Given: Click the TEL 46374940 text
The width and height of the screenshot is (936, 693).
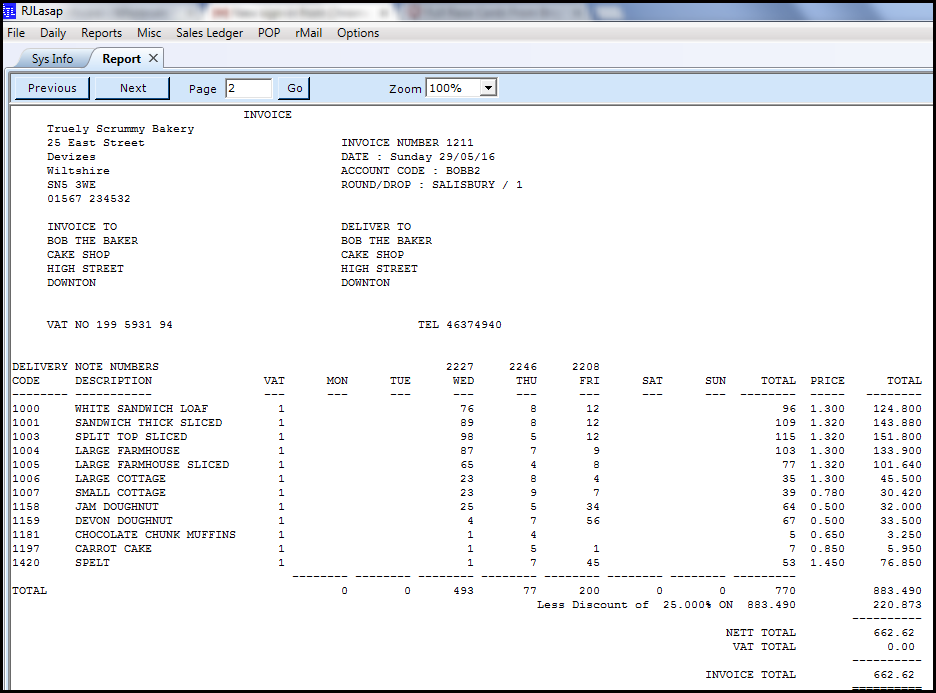Looking at the screenshot, I should click(460, 325).
